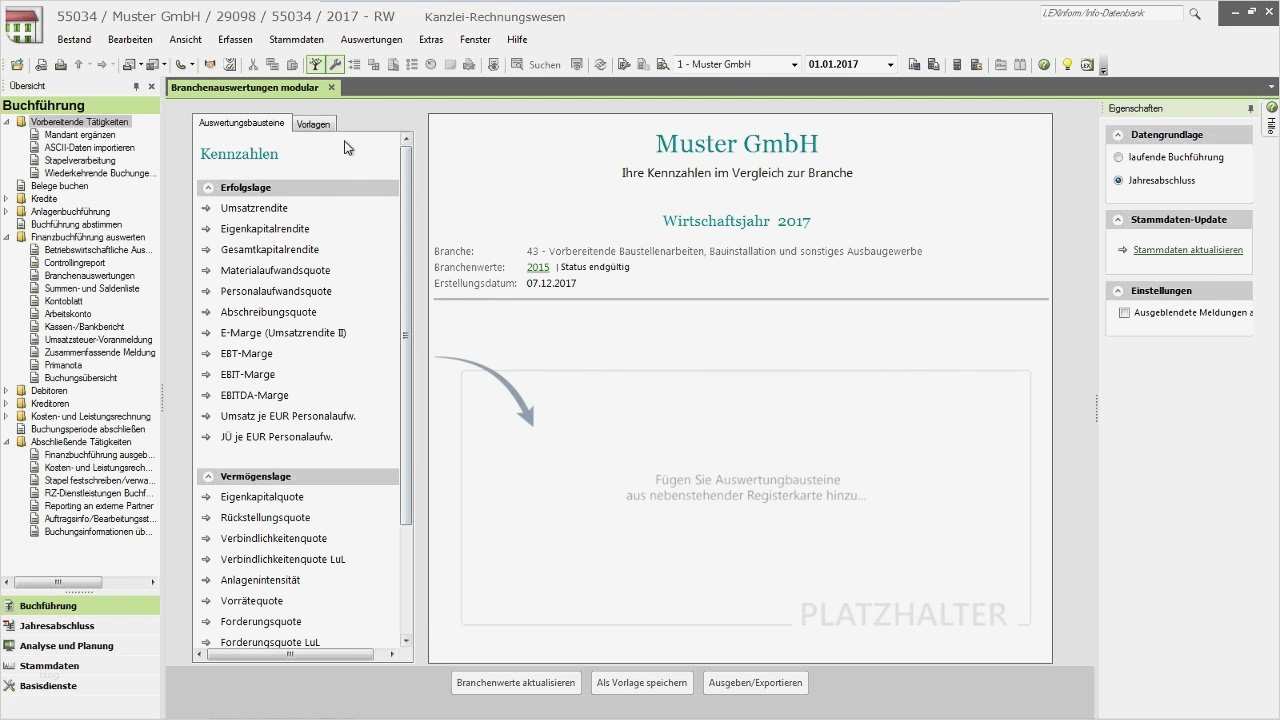This screenshot has height=720, width=1280.
Task: Select the telephone dial toolbar icon
Action: [x=181, y=65]
